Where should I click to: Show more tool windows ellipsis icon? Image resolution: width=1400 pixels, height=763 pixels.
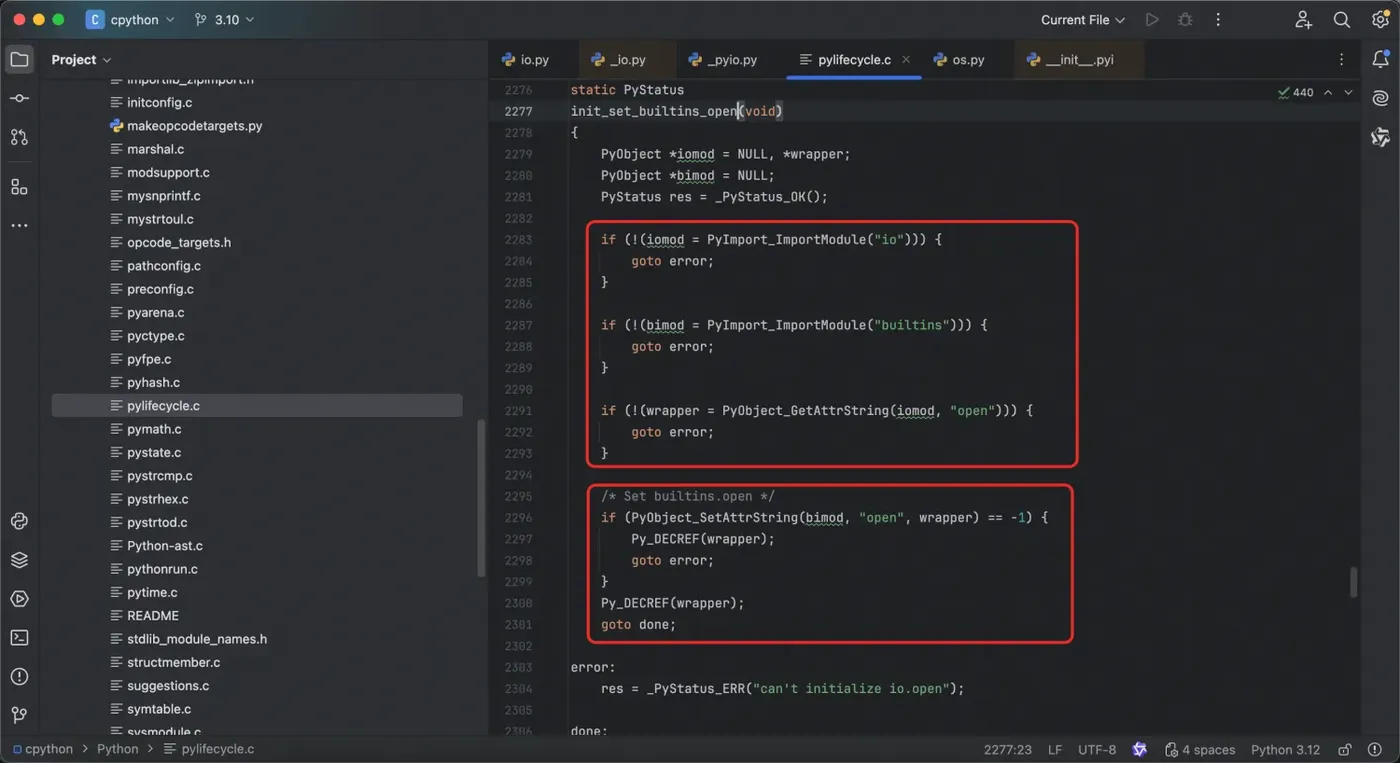coord(19,226)
